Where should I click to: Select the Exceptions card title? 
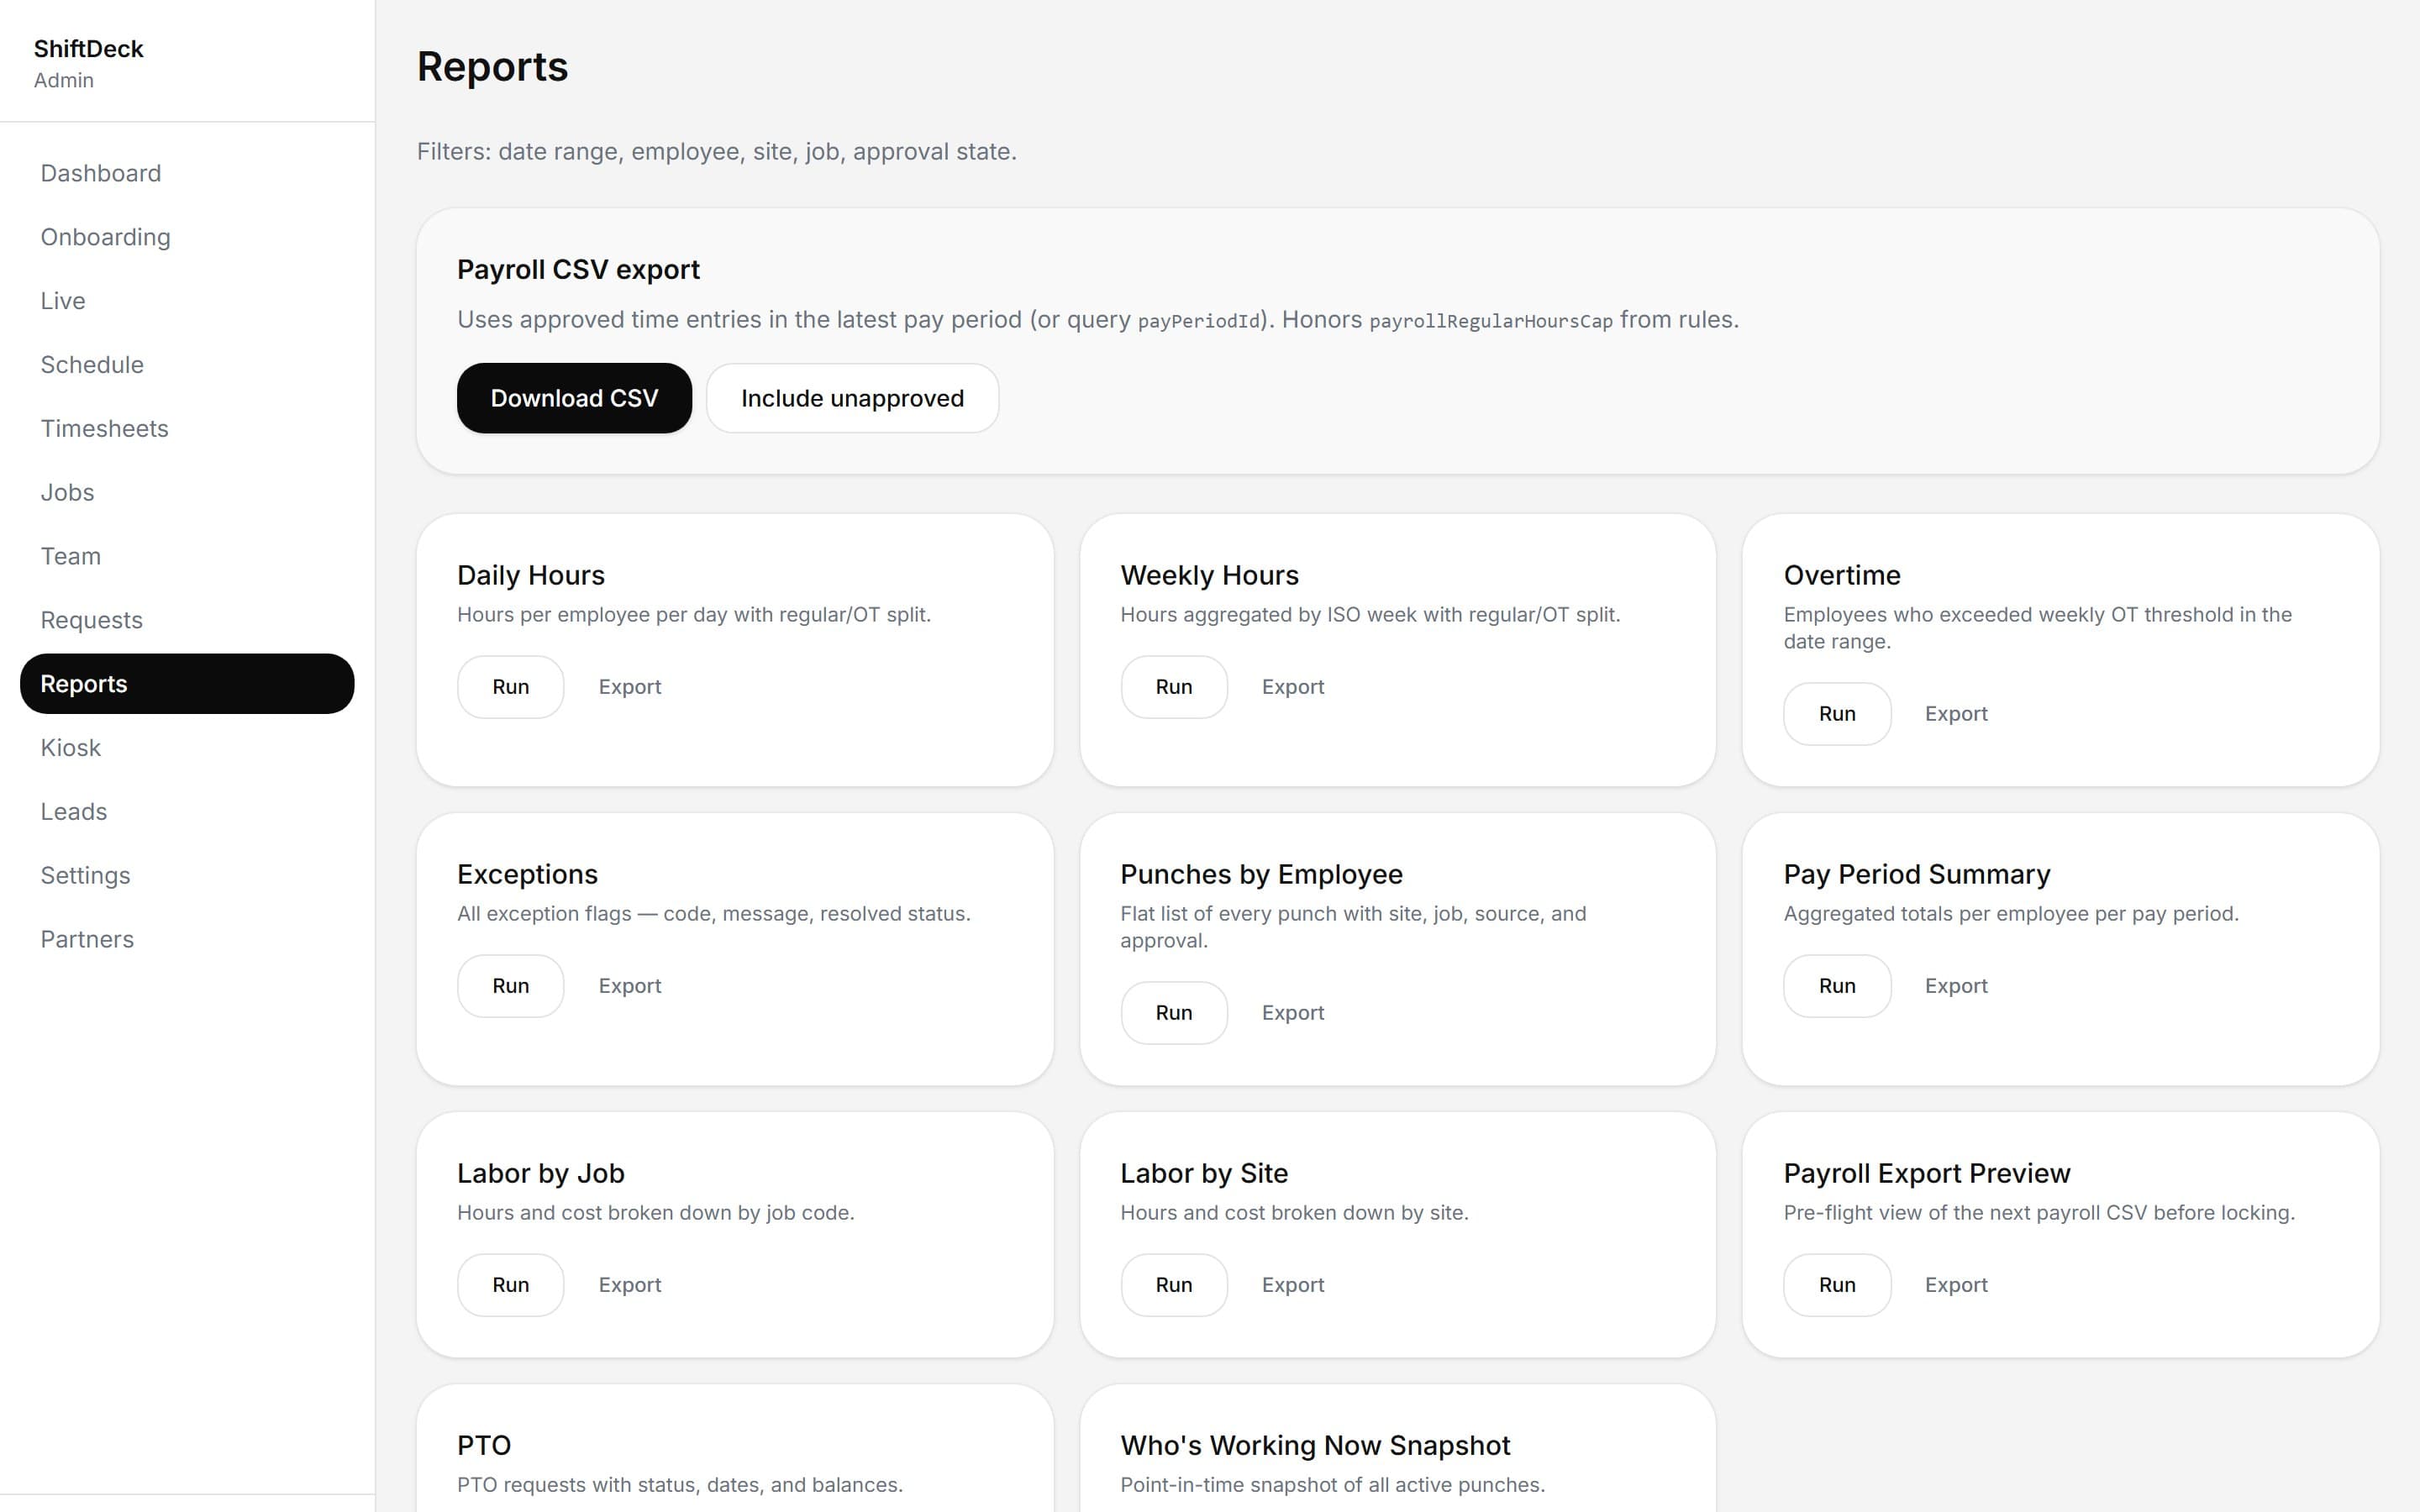click(x=527, y=875)
